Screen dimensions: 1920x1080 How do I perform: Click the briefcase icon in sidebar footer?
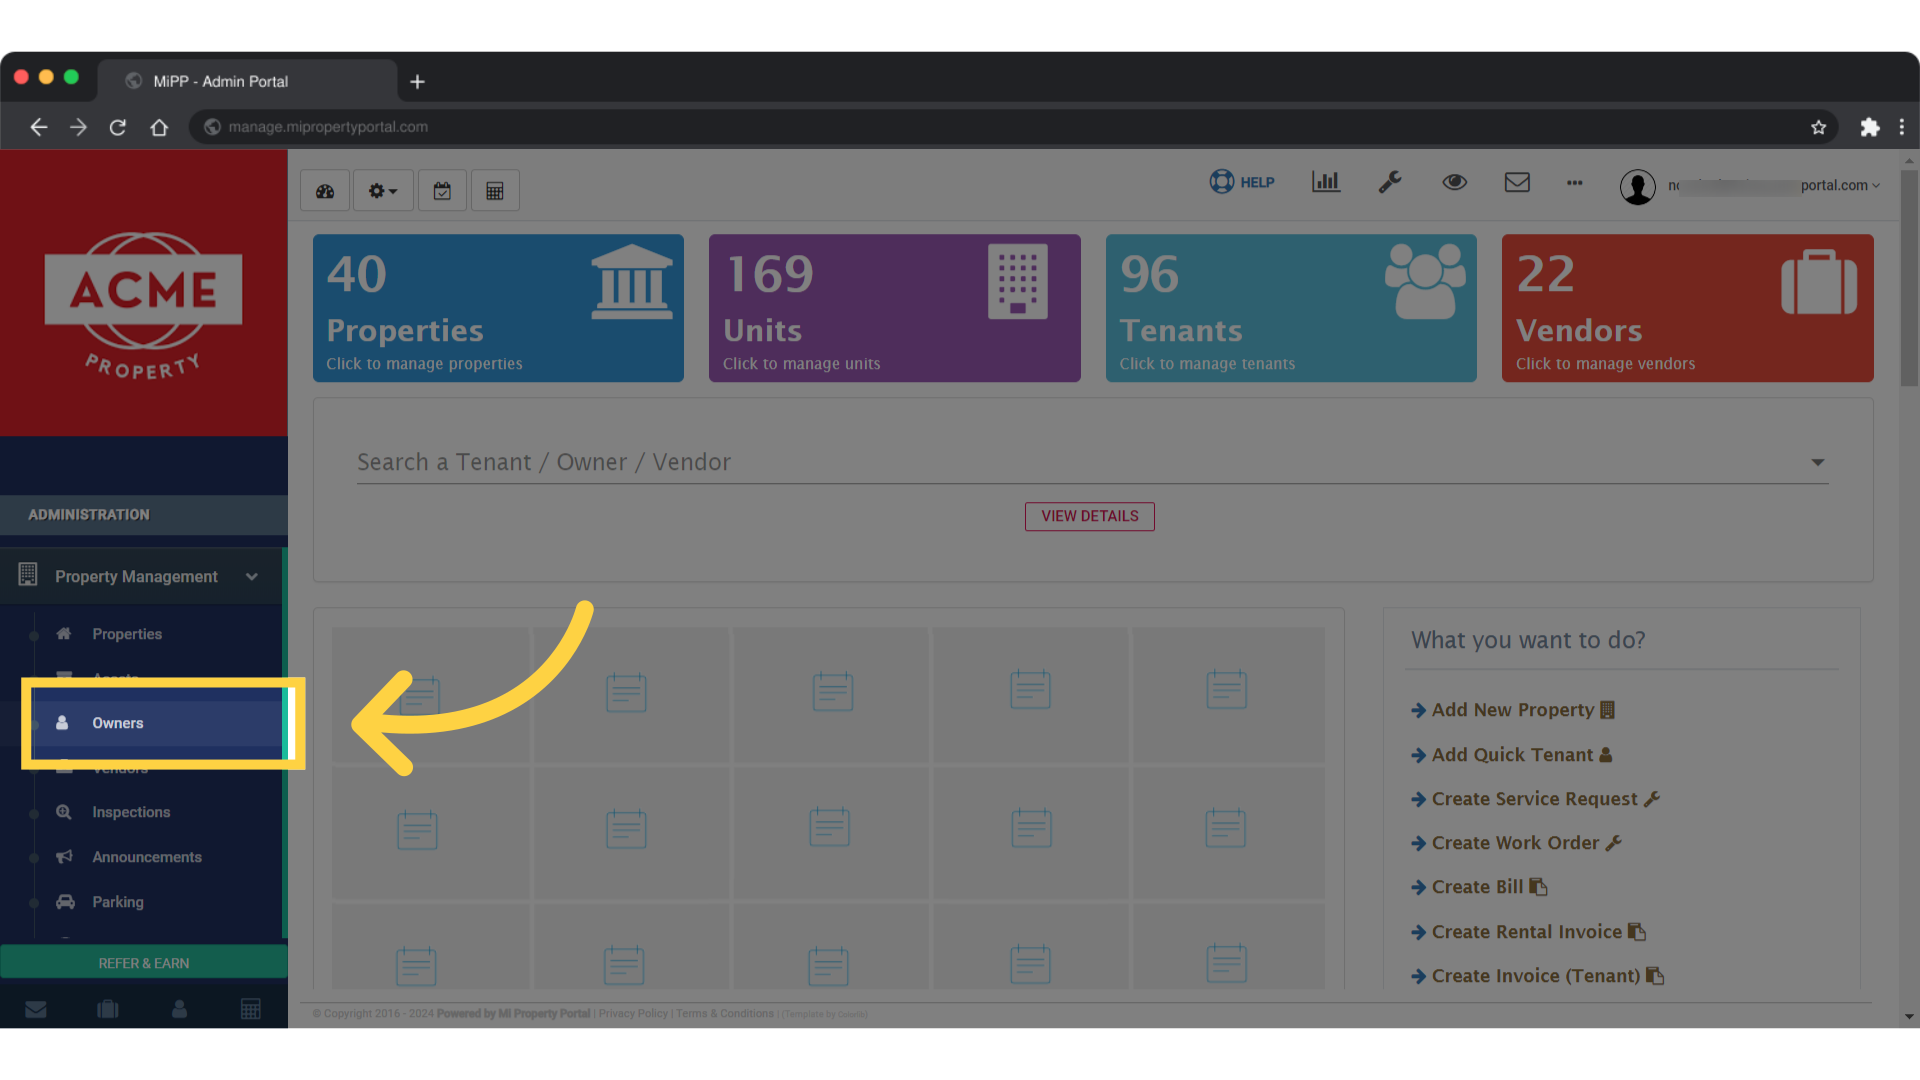coord(108,1009)
